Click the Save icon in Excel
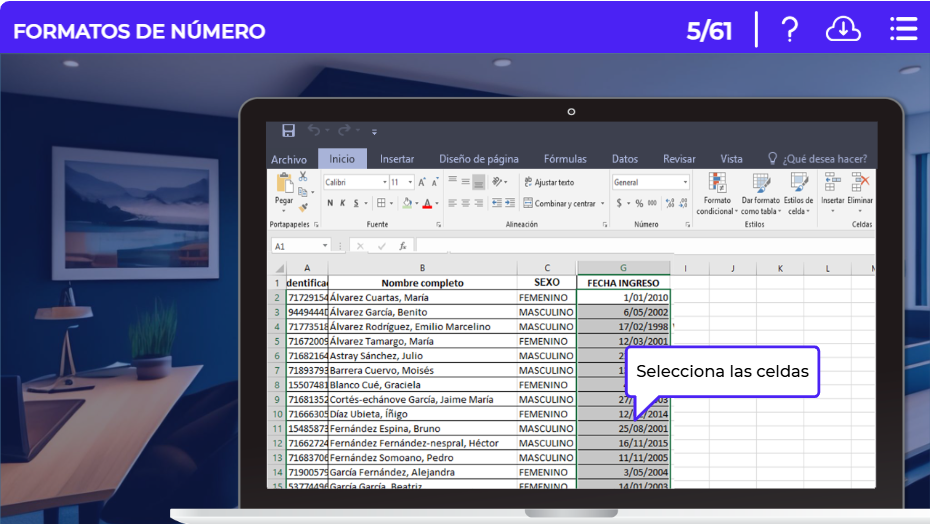Viewport: 931px width, 524px height. pyautogui.click(x=288, y=131)
